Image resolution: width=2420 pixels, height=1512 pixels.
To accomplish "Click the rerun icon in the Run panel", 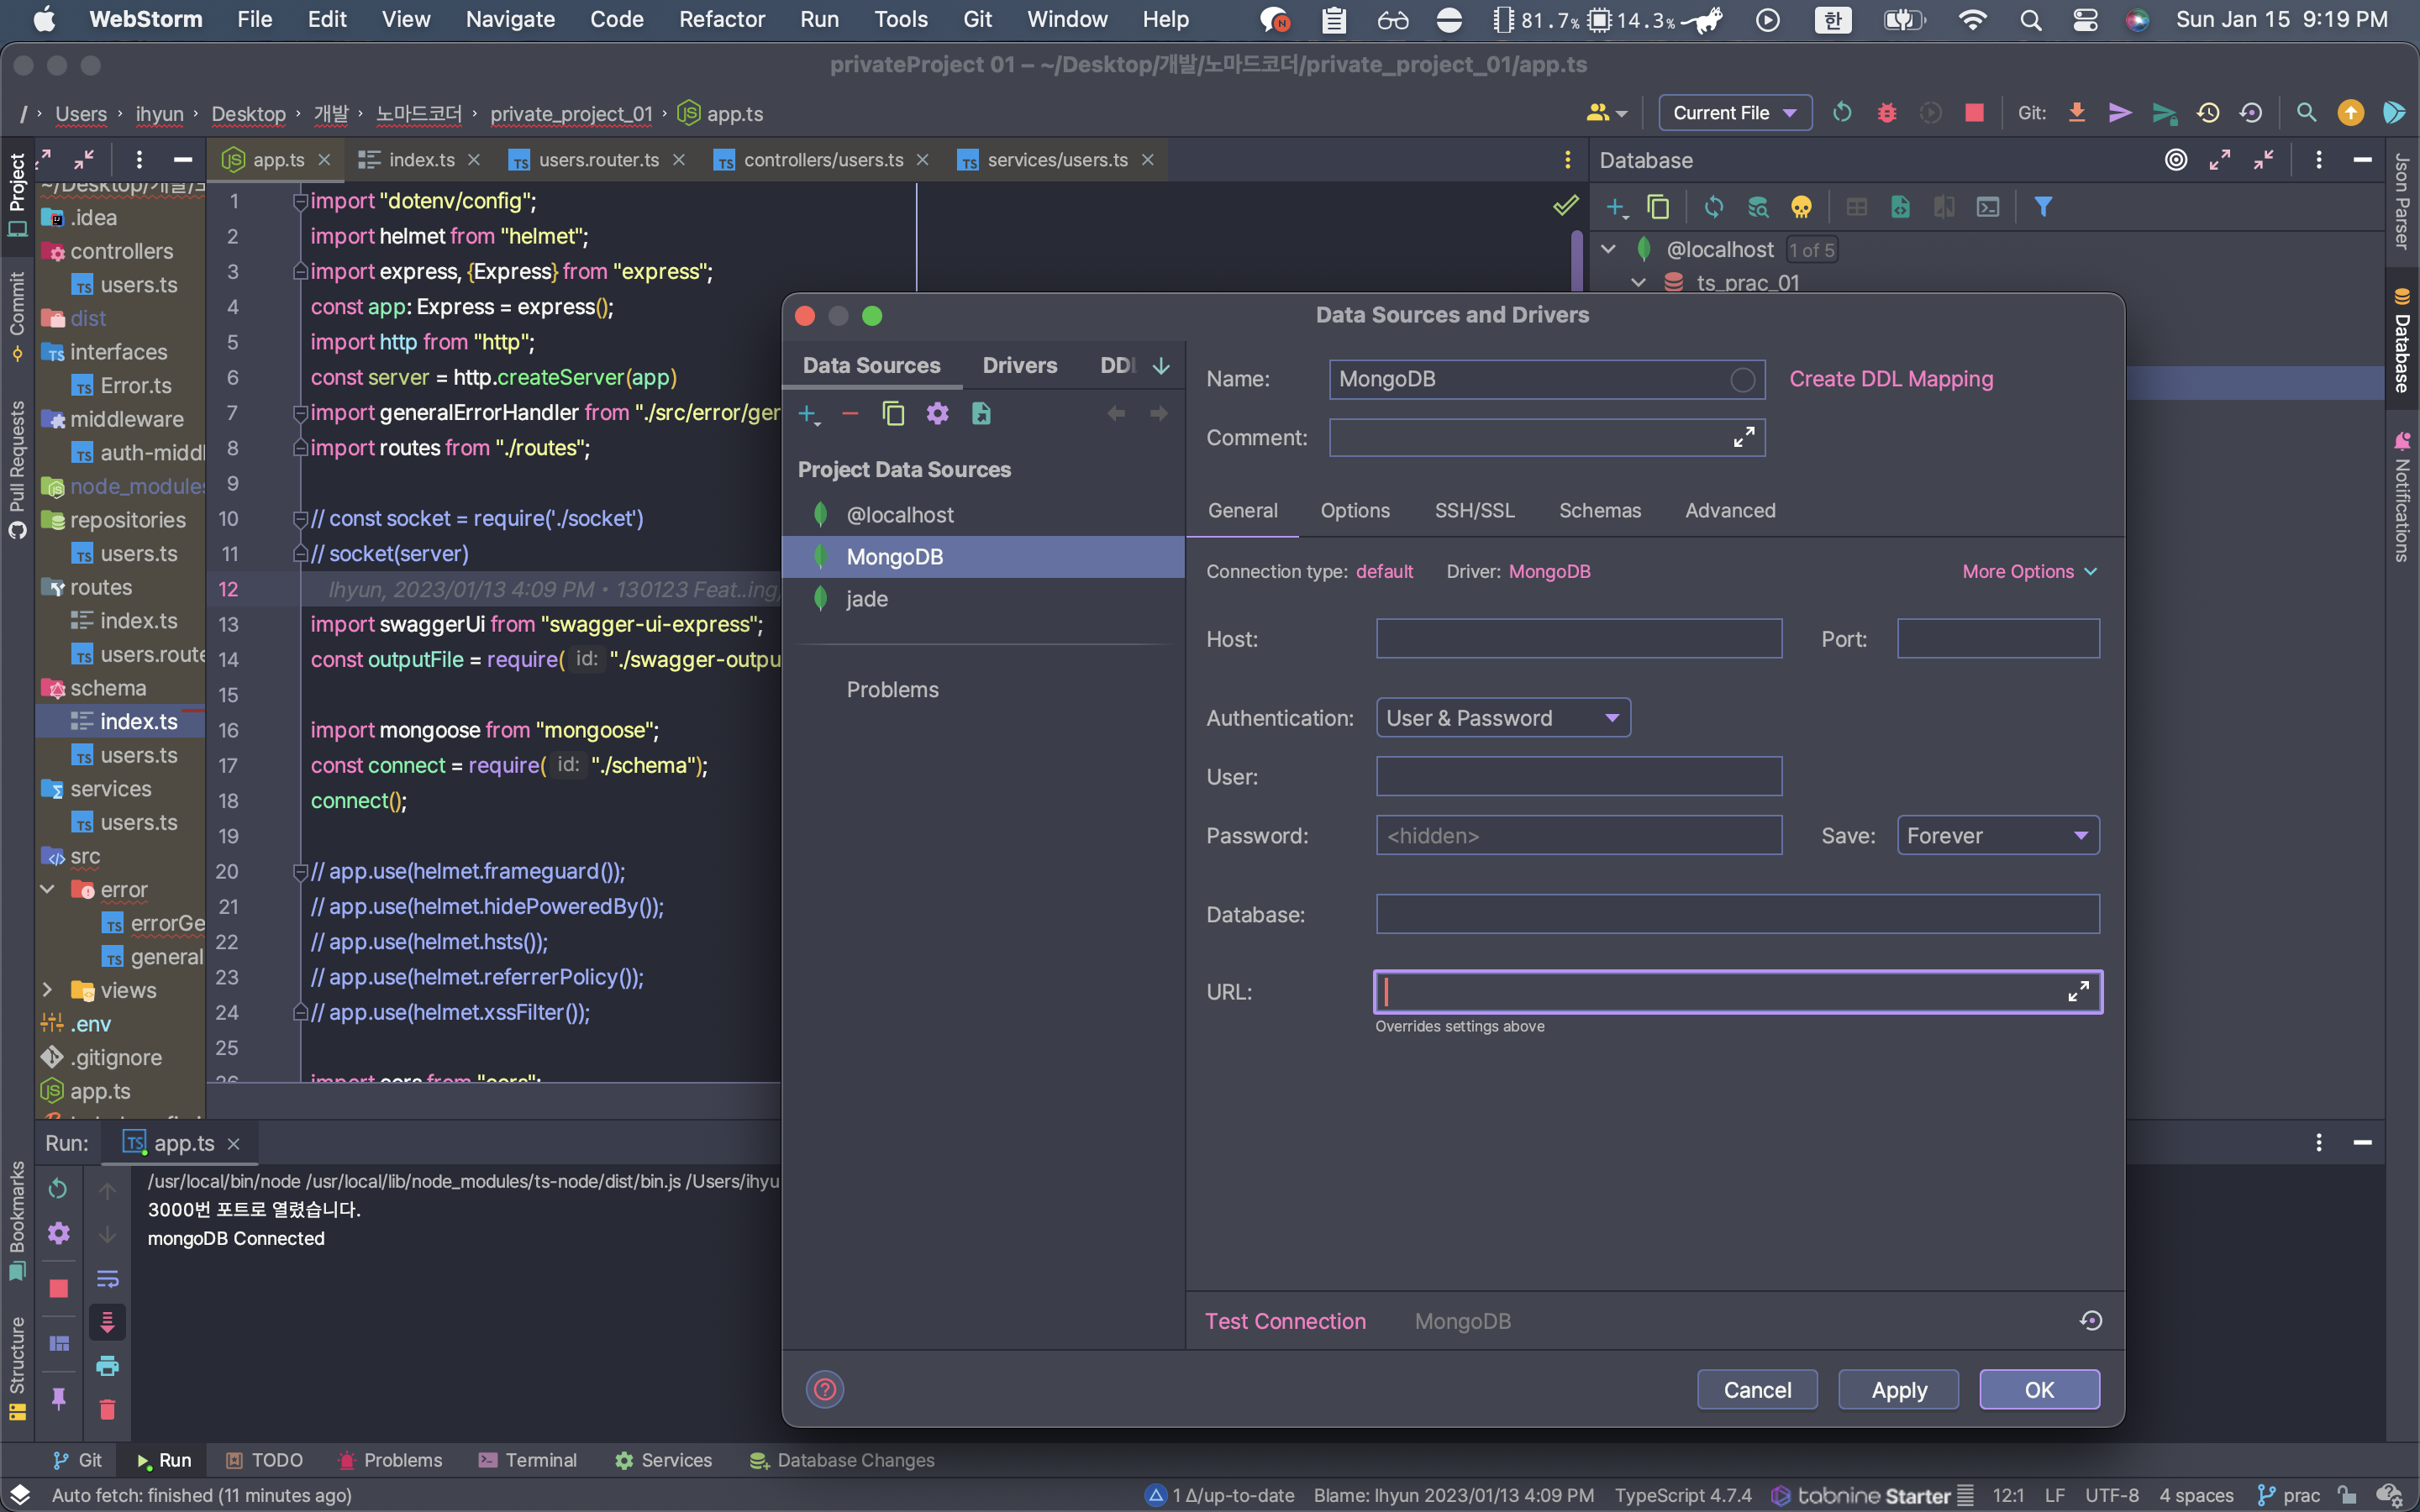I will [x=58, y=1188].
